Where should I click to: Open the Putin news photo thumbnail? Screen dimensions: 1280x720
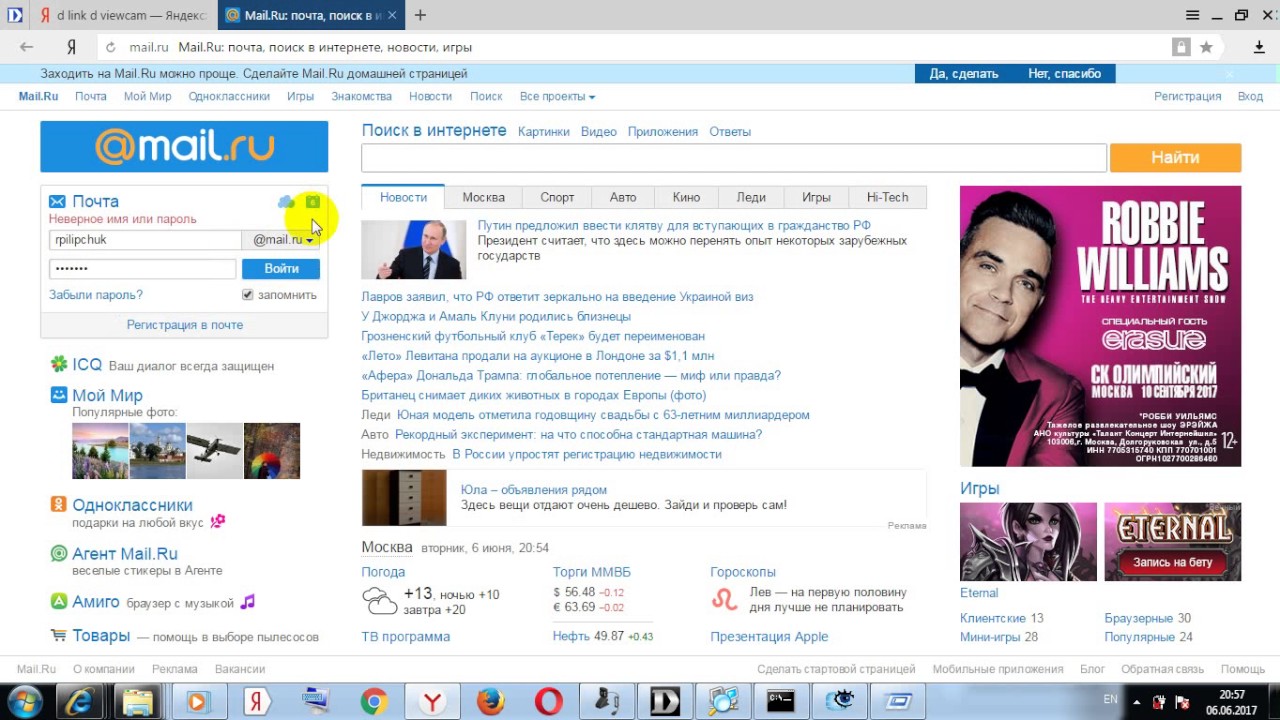(414, 249)
